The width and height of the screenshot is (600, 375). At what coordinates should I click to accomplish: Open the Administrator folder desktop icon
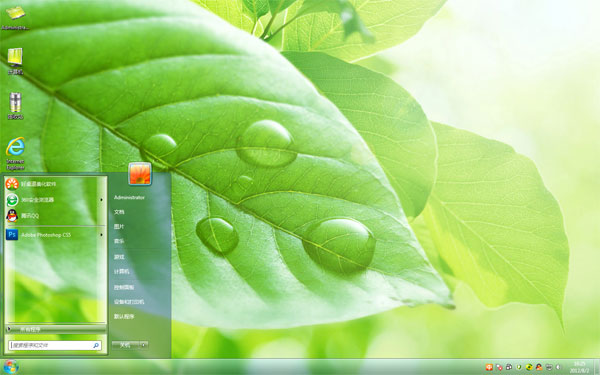pos(15,17)
